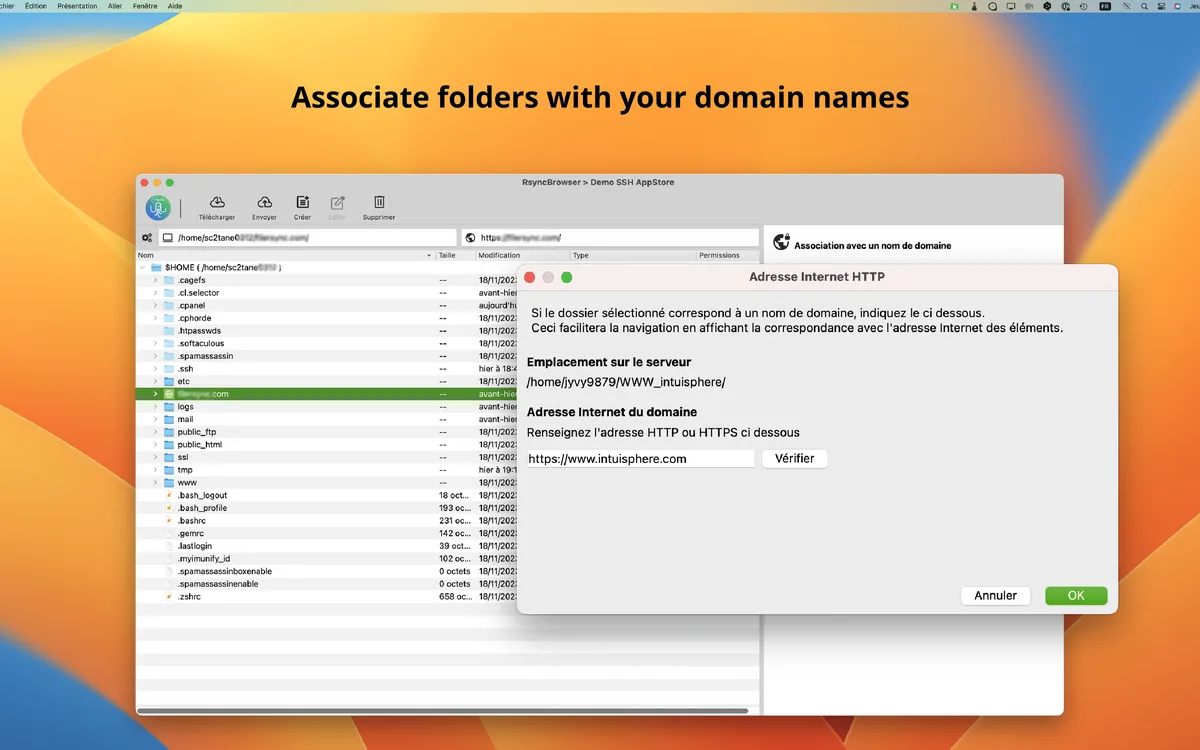
Task: Click the Créer toolbar icon
Action: 302,203
